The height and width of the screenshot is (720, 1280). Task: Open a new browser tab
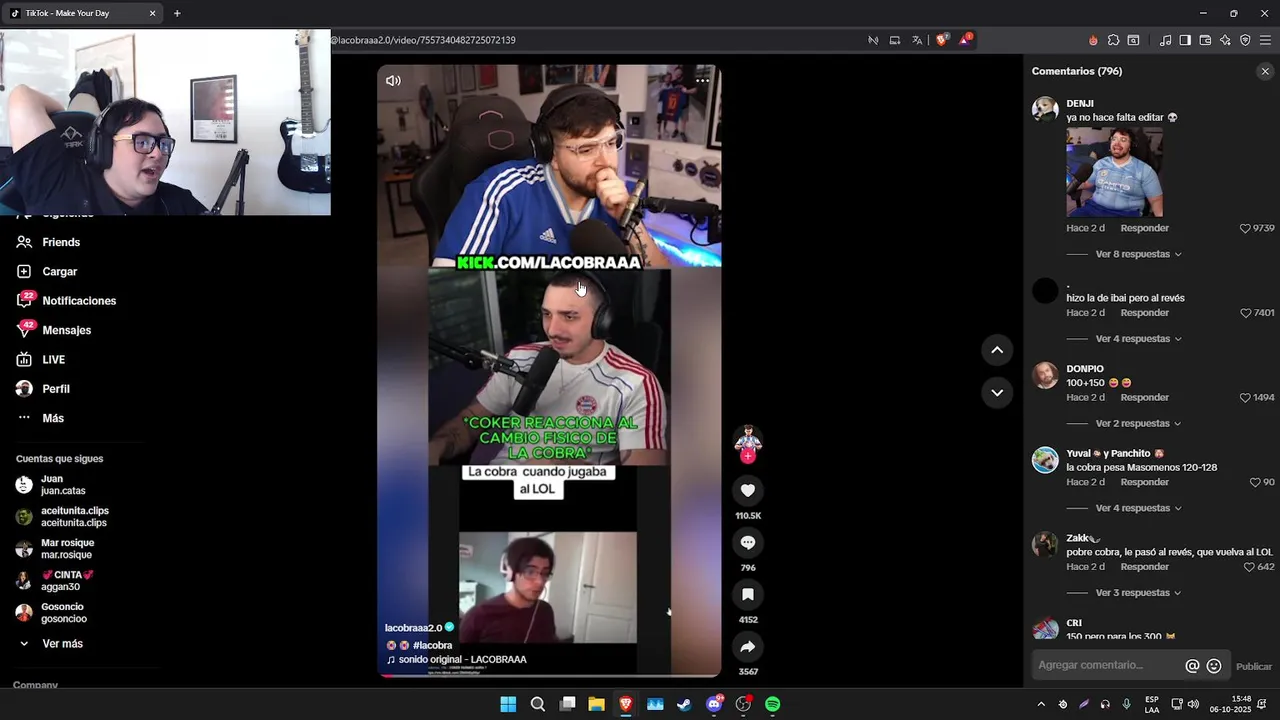click(x=177, y=13)
